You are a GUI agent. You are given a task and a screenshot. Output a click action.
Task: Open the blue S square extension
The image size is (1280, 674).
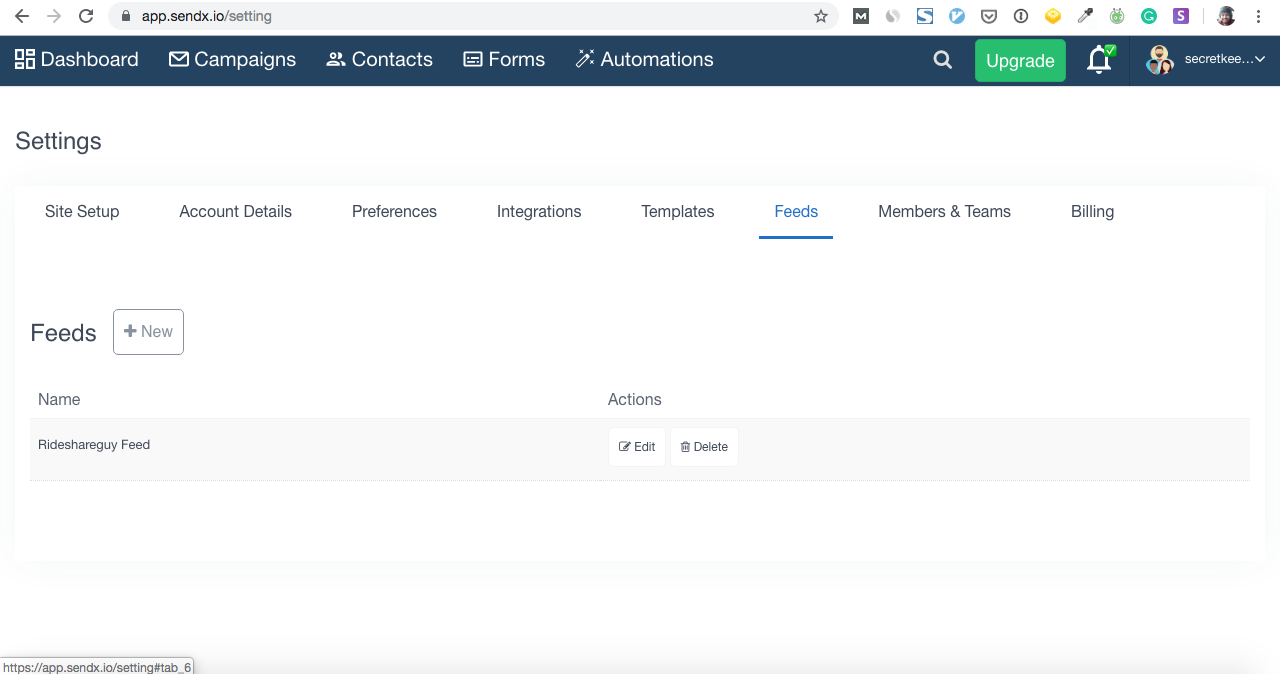pyautogui.click(x=925, y=16)
